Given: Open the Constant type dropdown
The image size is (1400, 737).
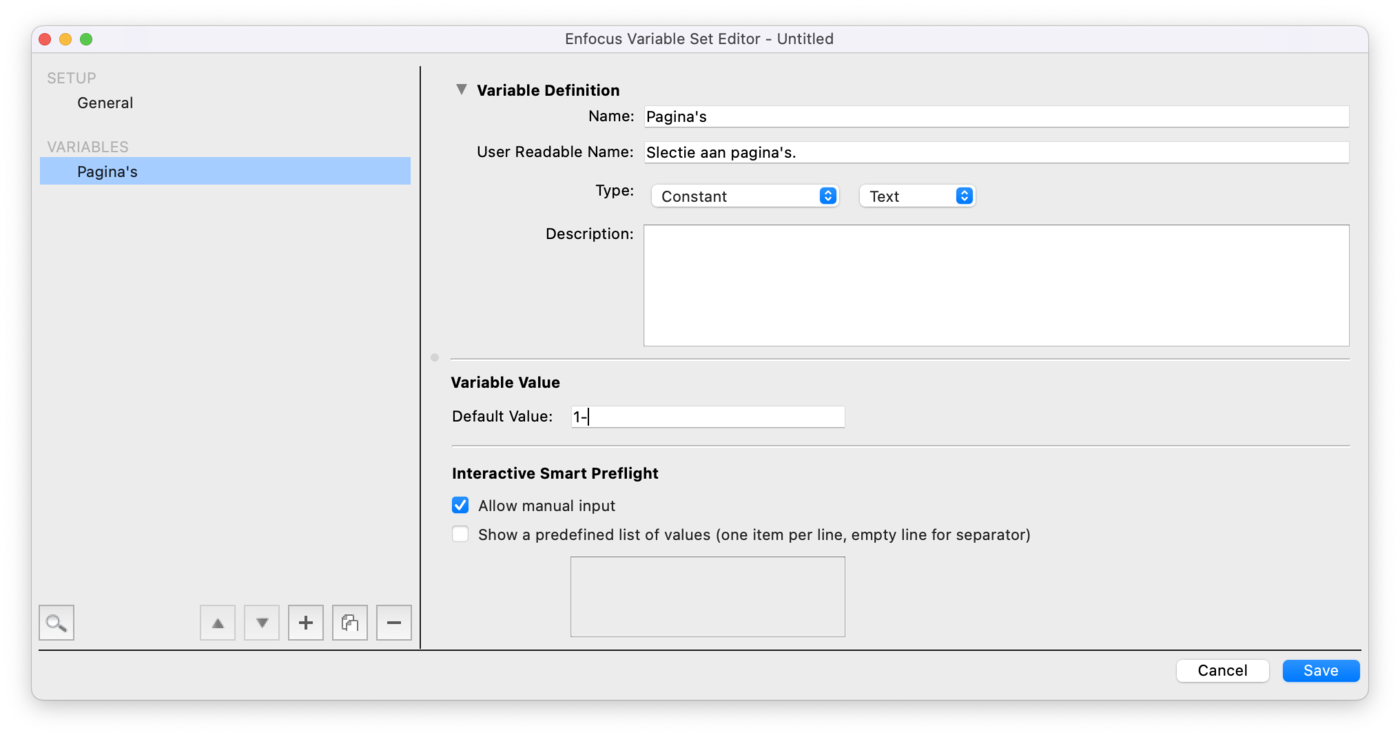Looking at the screenshot, I should [x=745, y=196].
